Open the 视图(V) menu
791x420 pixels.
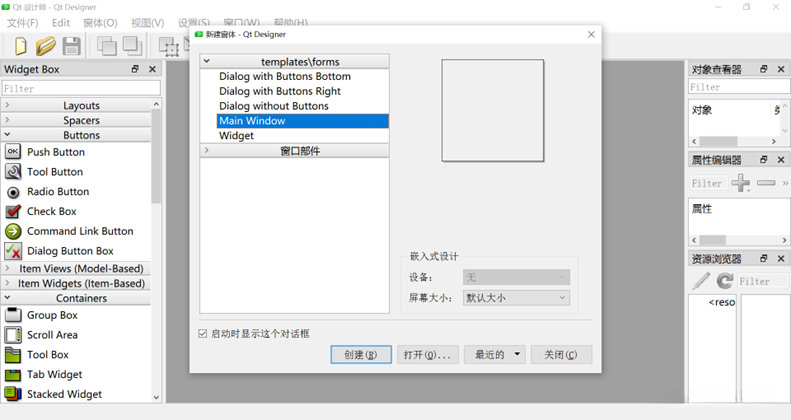pos(148,23)
